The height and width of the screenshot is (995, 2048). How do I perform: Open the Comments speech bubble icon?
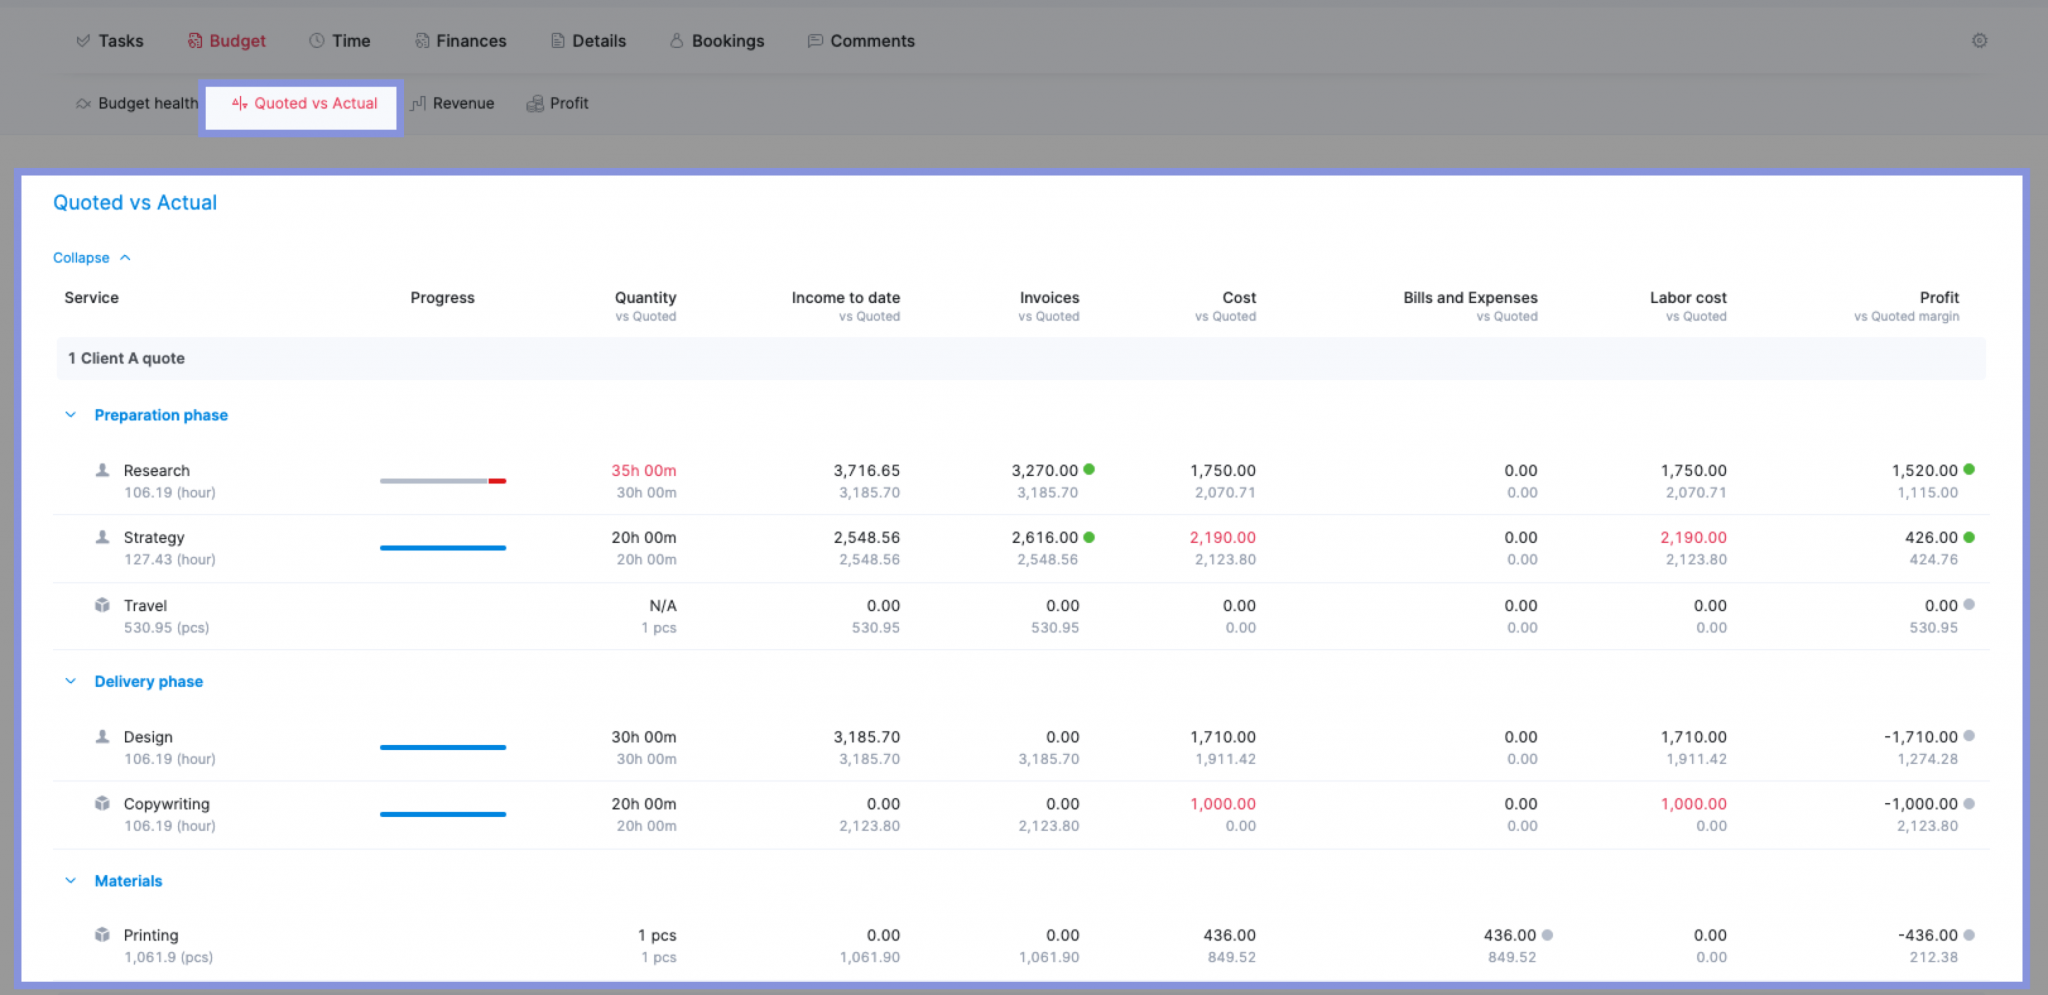(x=814, y=40)
